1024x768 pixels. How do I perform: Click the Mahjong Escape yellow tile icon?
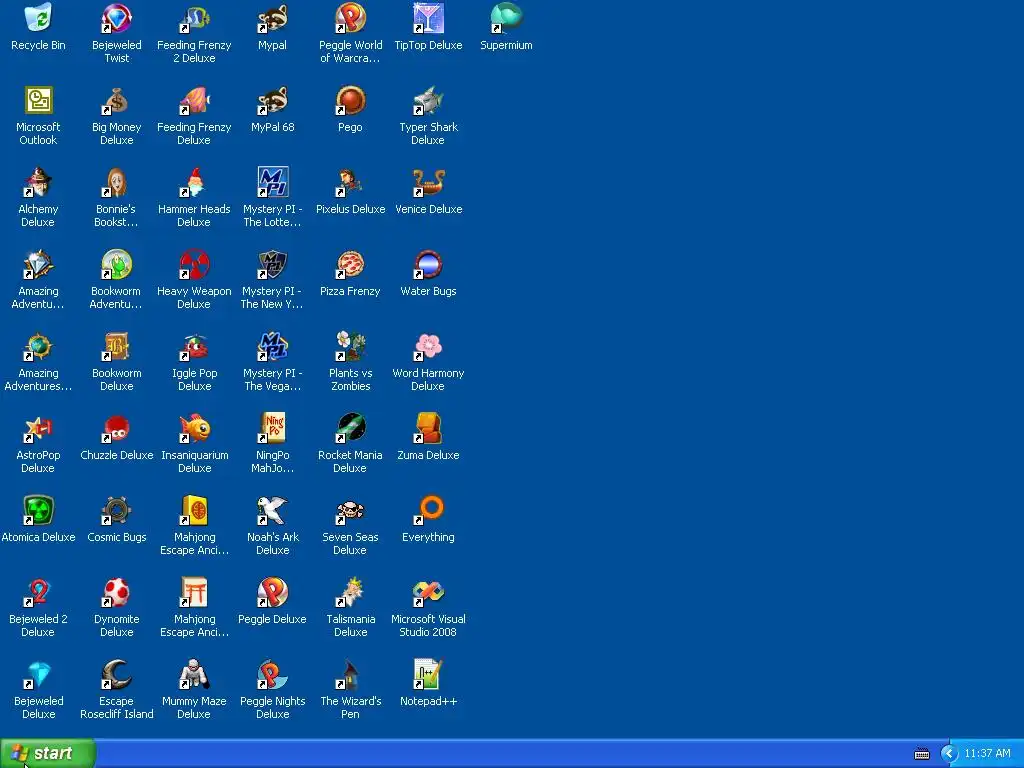coord(194,510)
